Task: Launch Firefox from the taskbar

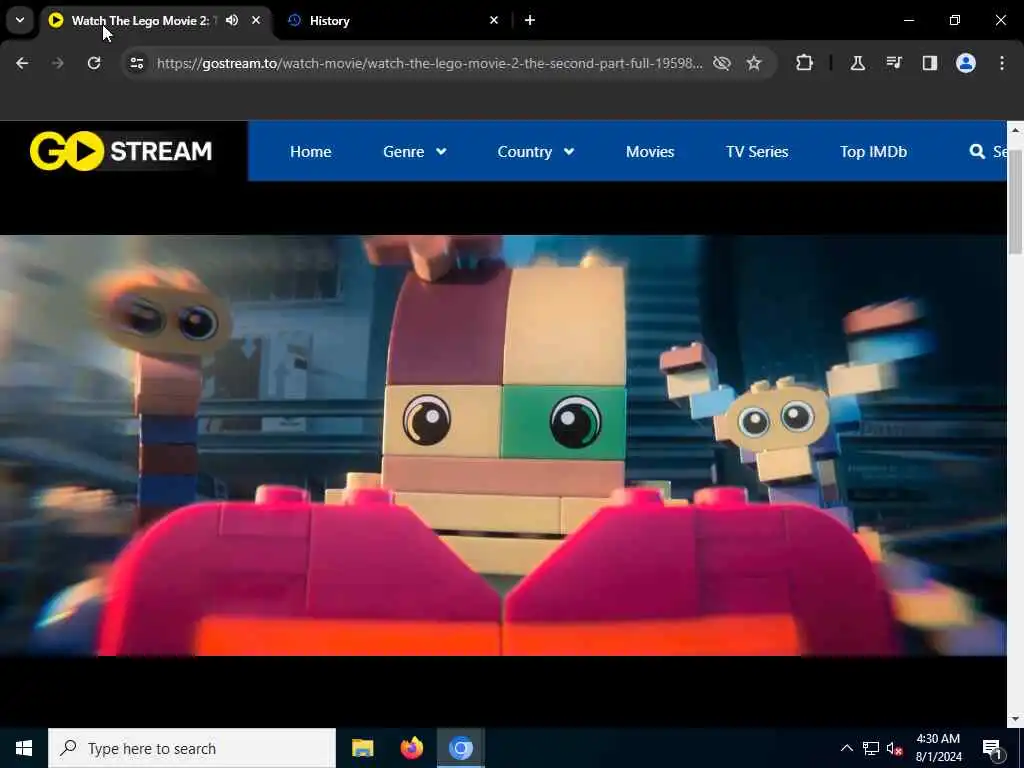Action: click(x=411, y=748)
